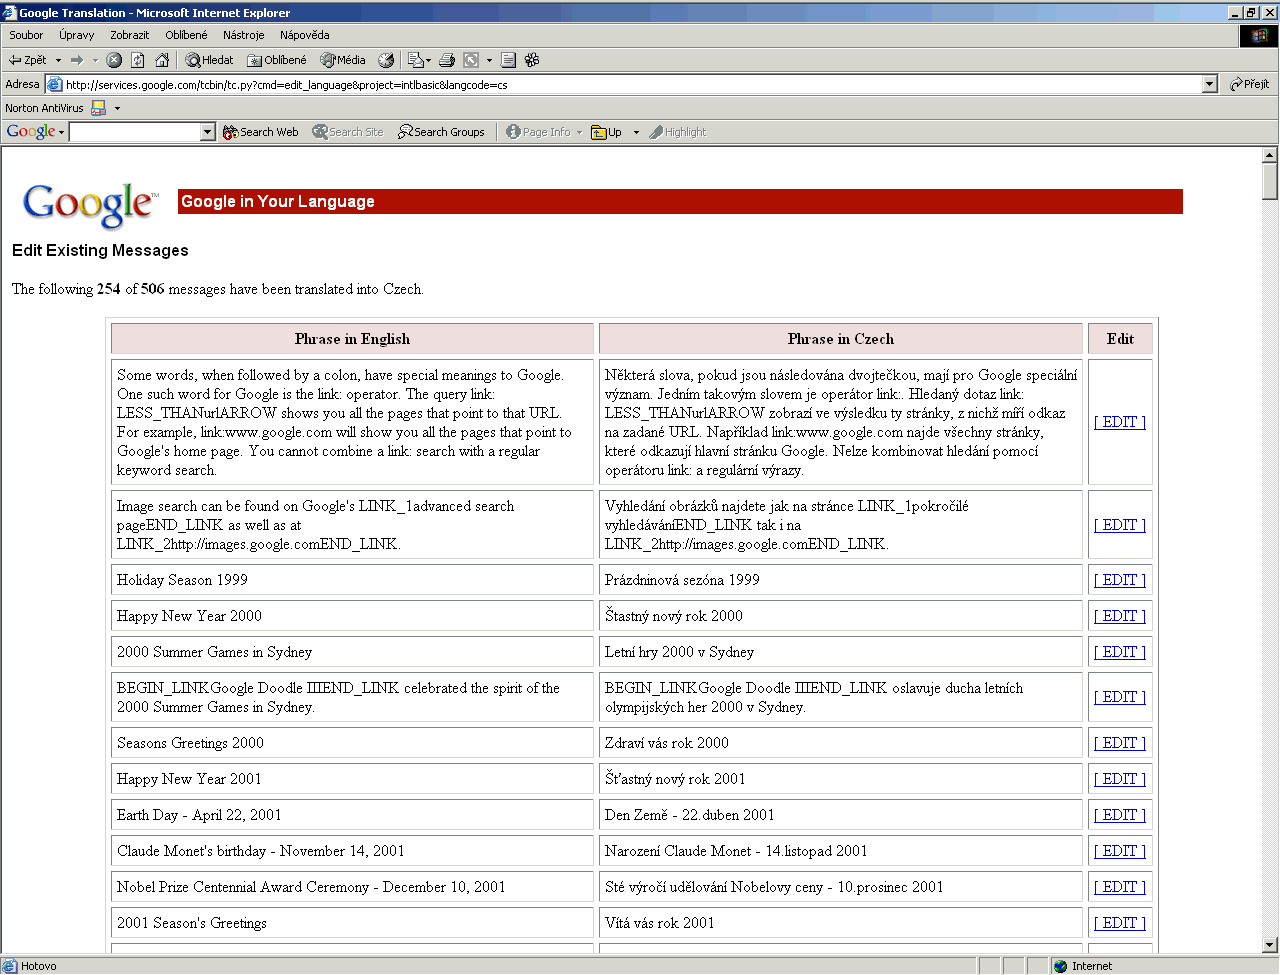1280x975 pixels.
Task: Open the Nástroje menu
Action: click(244, 35)
